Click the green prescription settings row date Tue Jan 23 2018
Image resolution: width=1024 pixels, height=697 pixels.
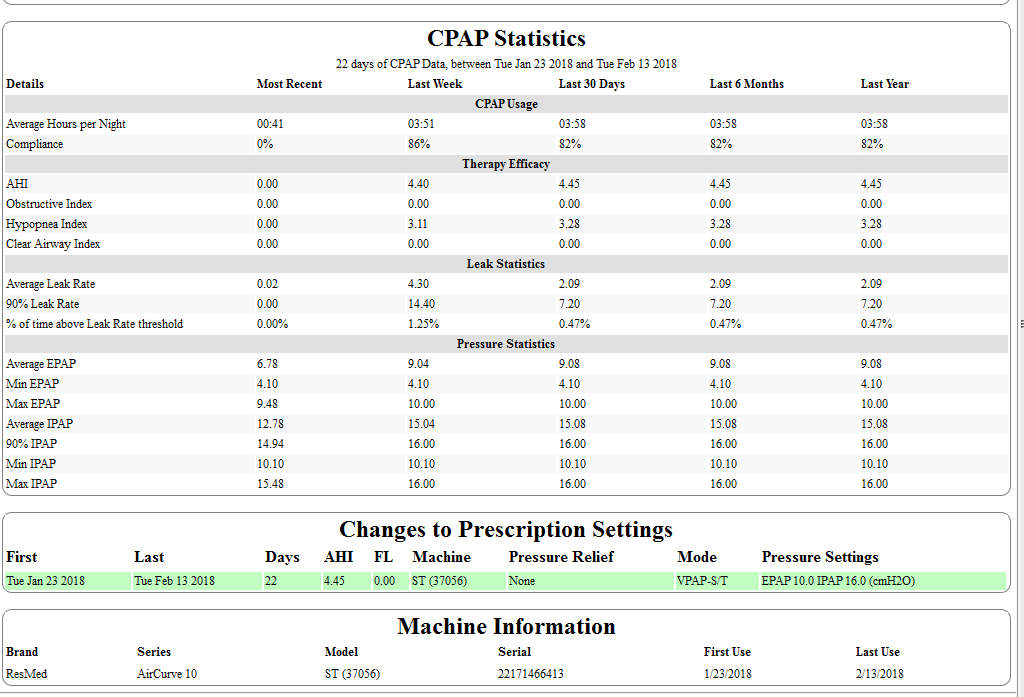point(45,581)
